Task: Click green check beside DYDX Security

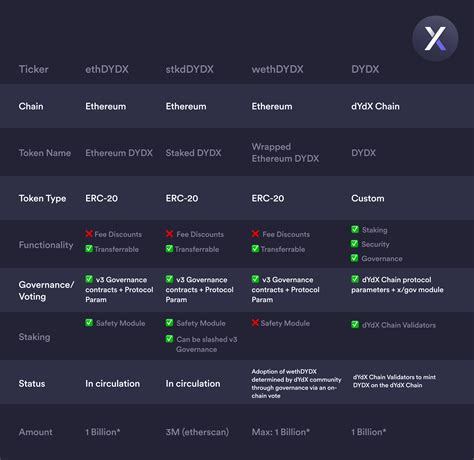Action: click(x=355, y=244)
